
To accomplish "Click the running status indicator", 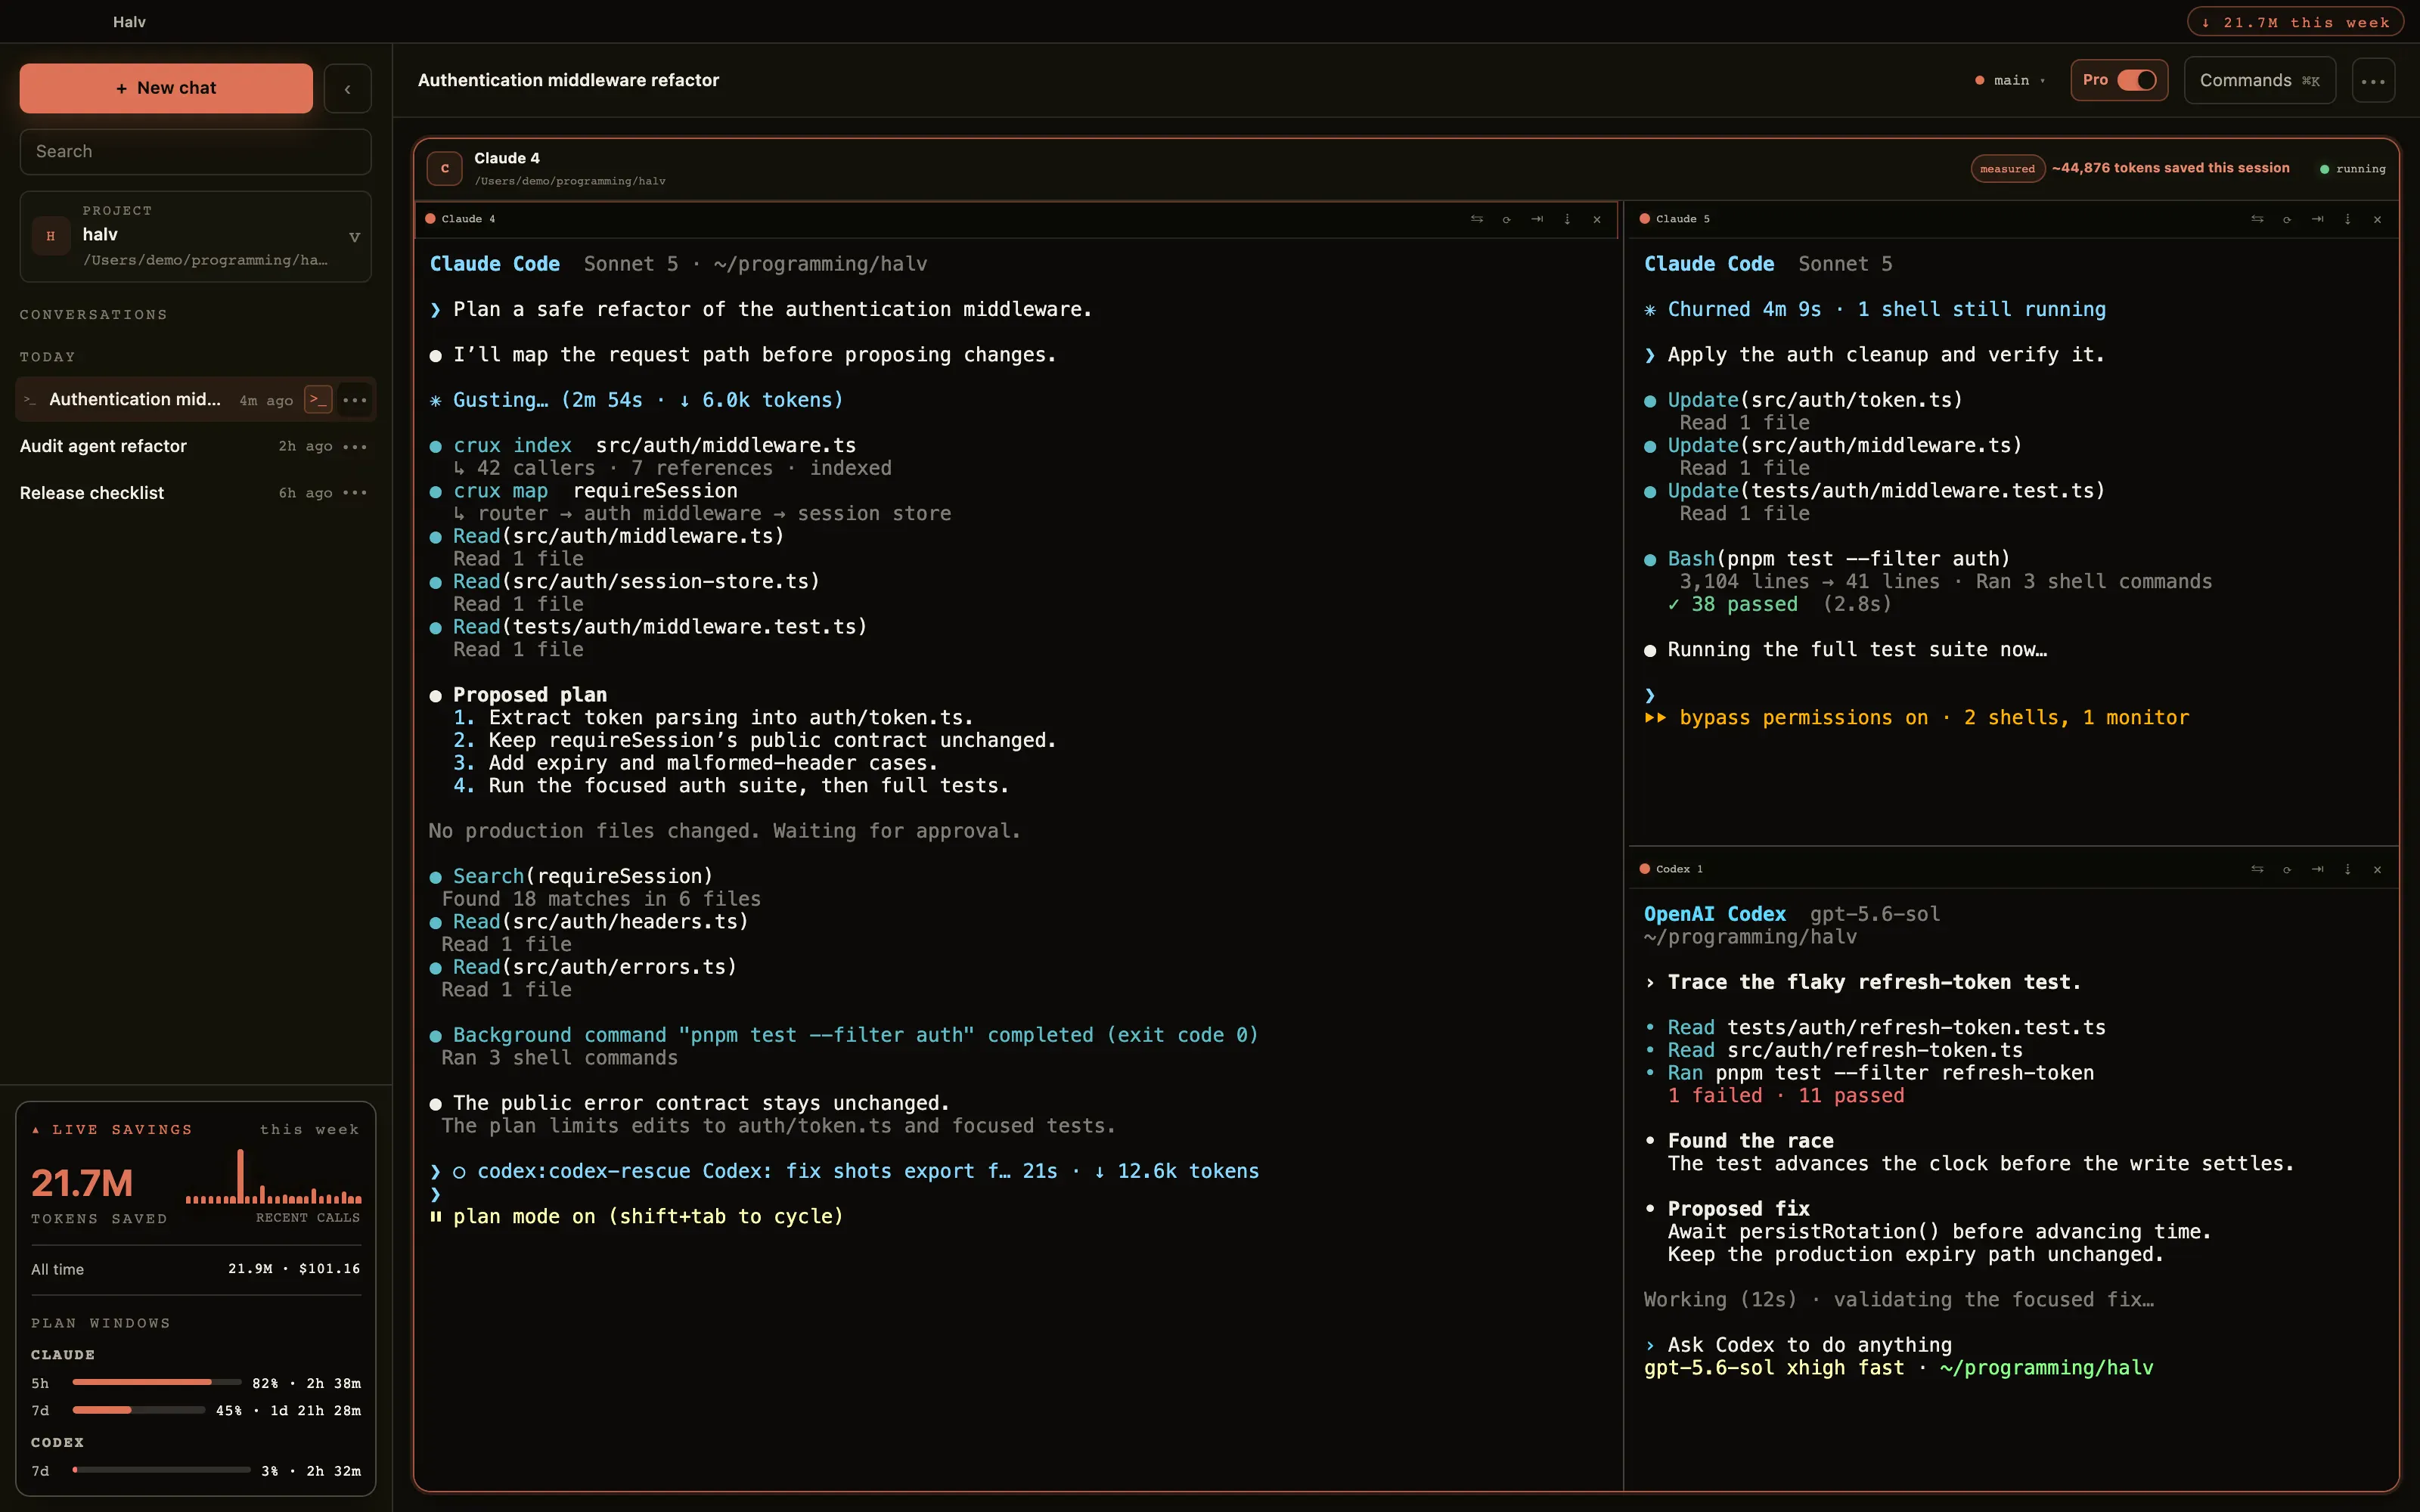I will pyautogui.click(x=2352, y=169).
